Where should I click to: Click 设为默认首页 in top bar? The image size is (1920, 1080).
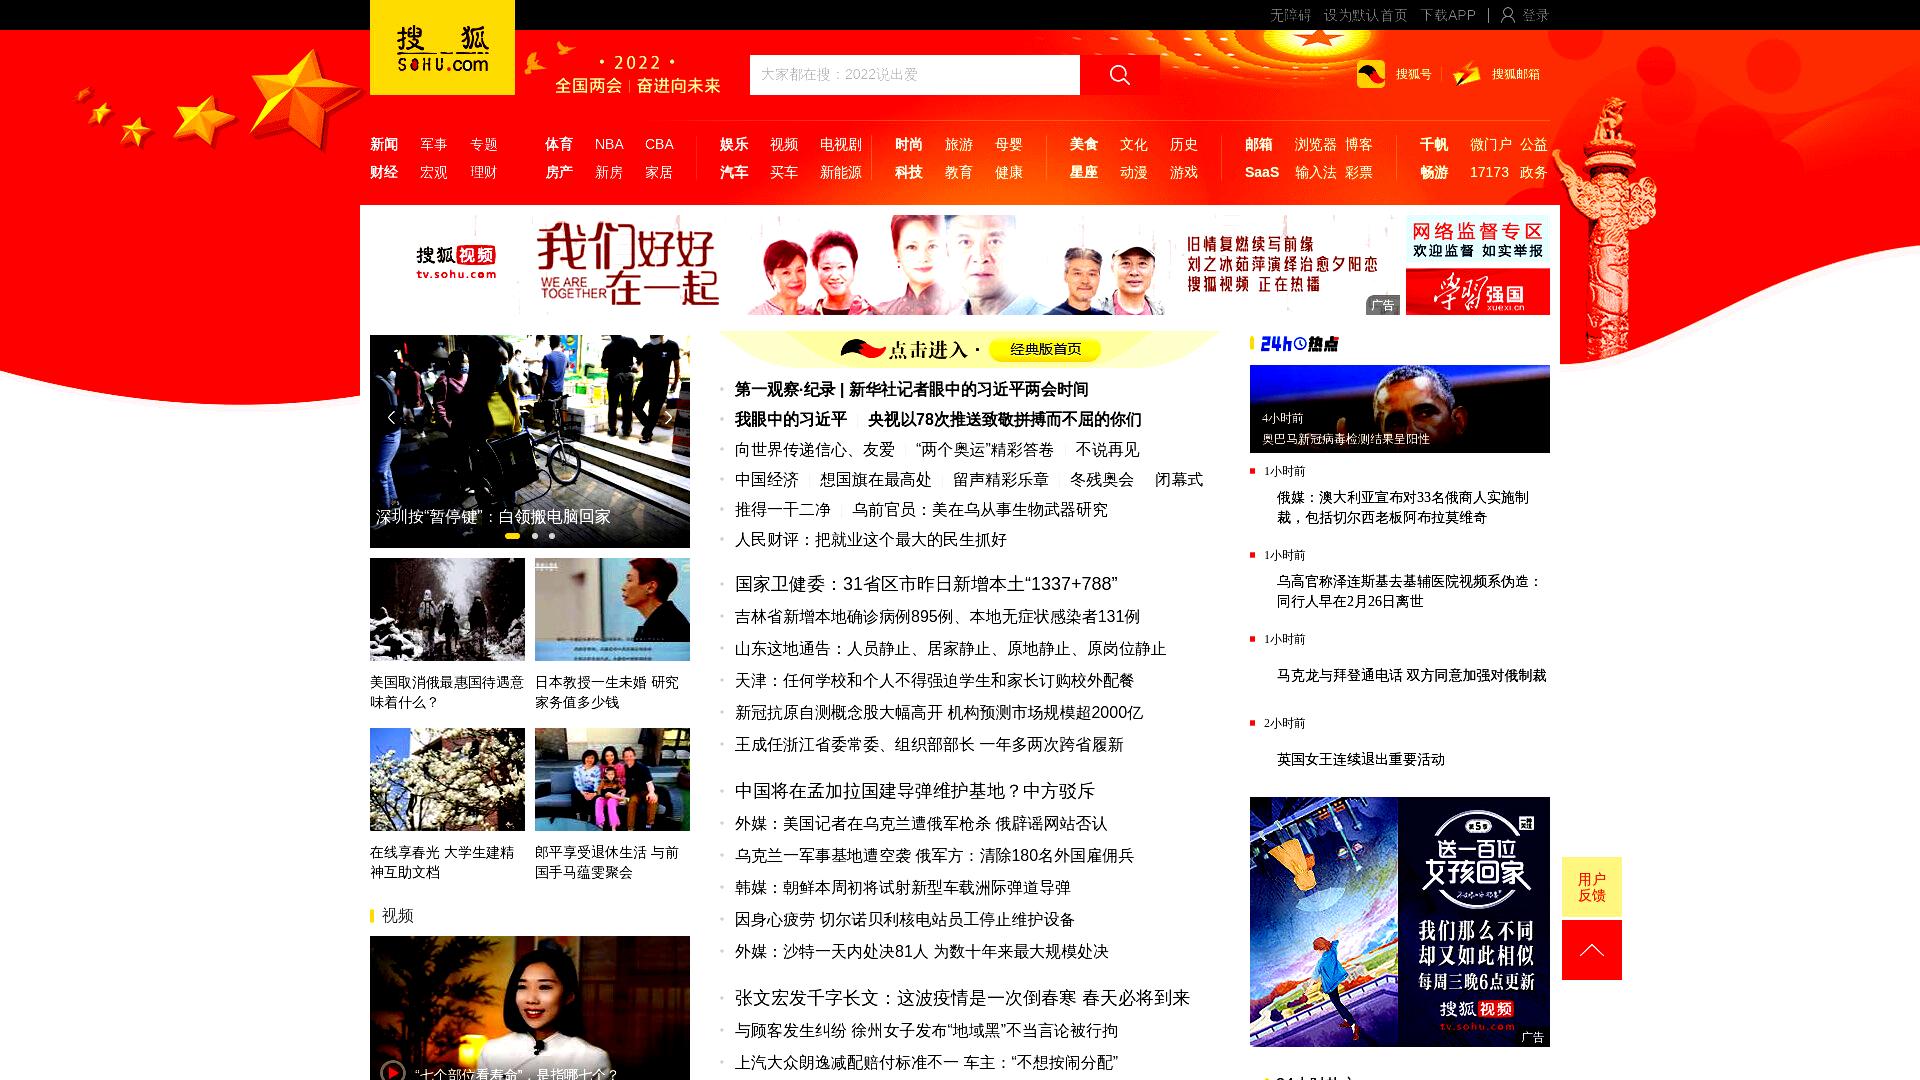point(1365,15)
